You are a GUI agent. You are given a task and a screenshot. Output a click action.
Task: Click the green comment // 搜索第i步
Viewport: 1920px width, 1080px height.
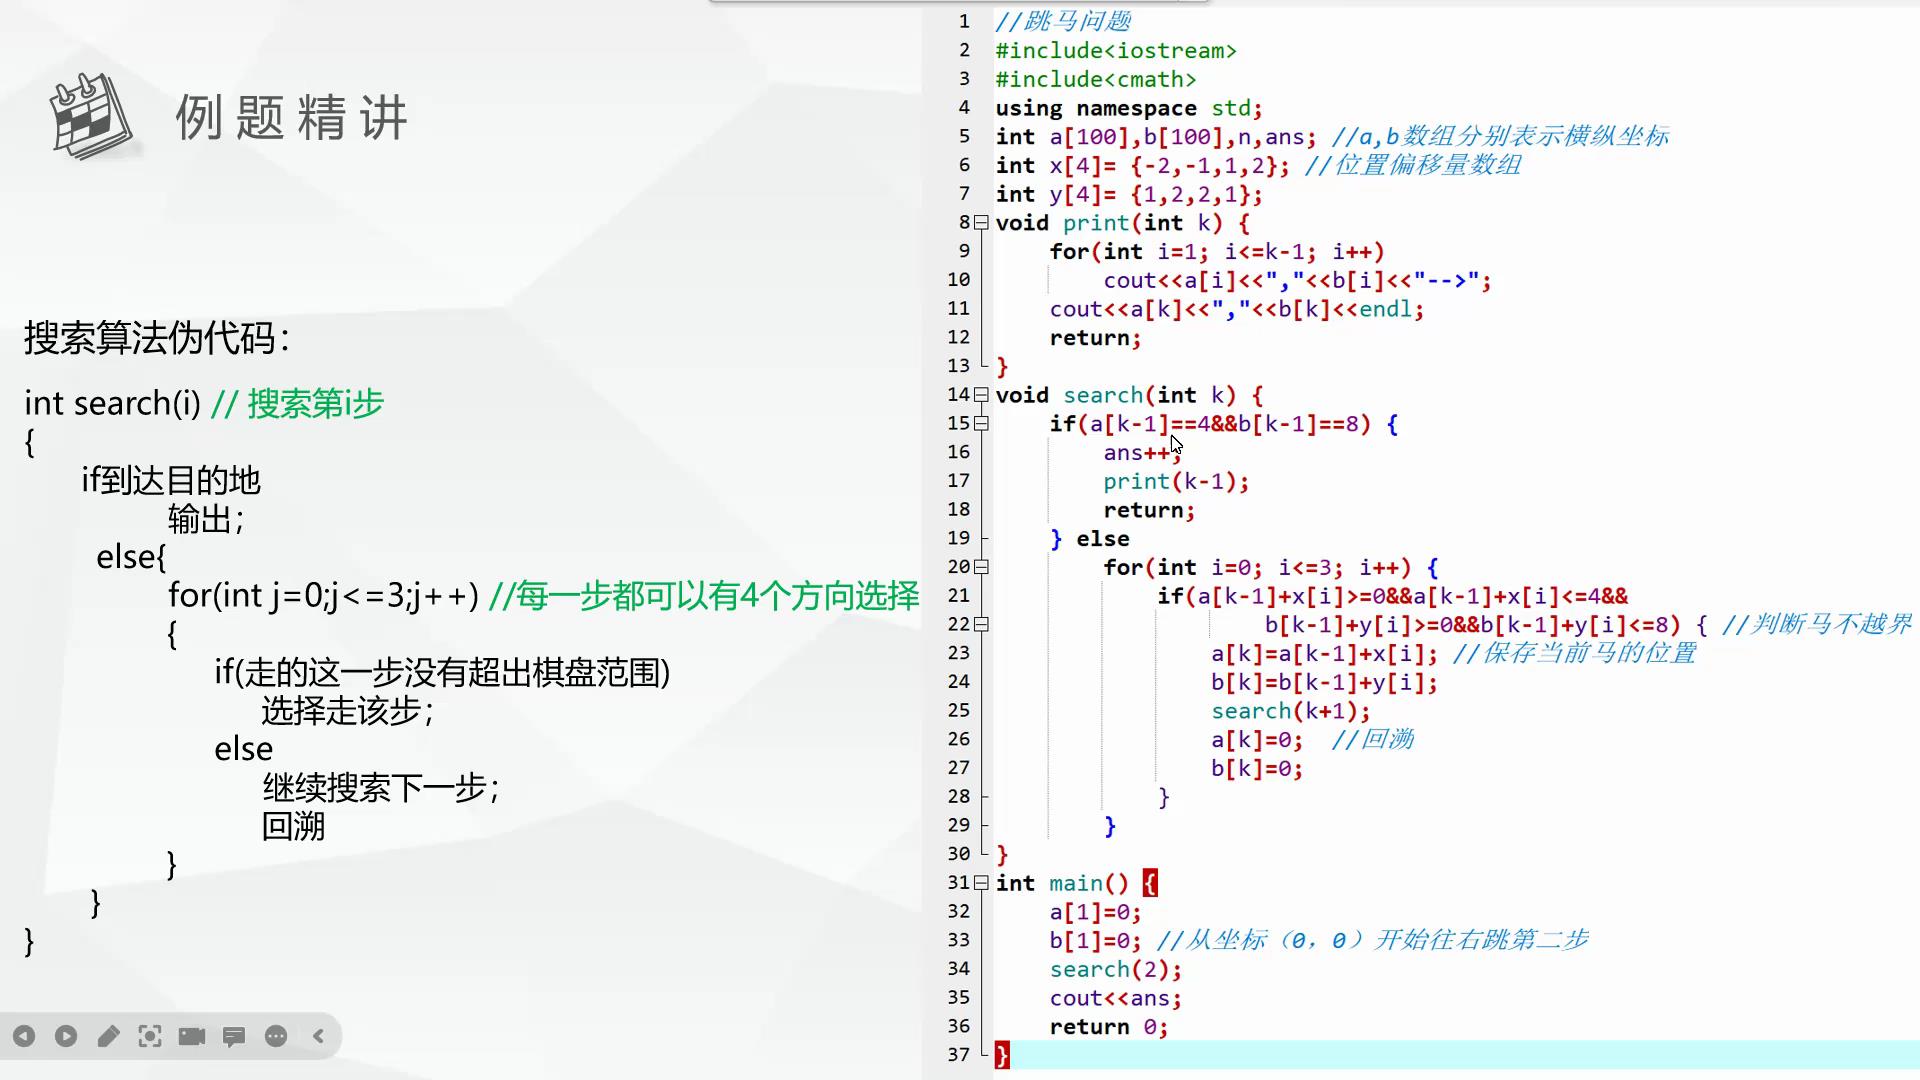297,403
